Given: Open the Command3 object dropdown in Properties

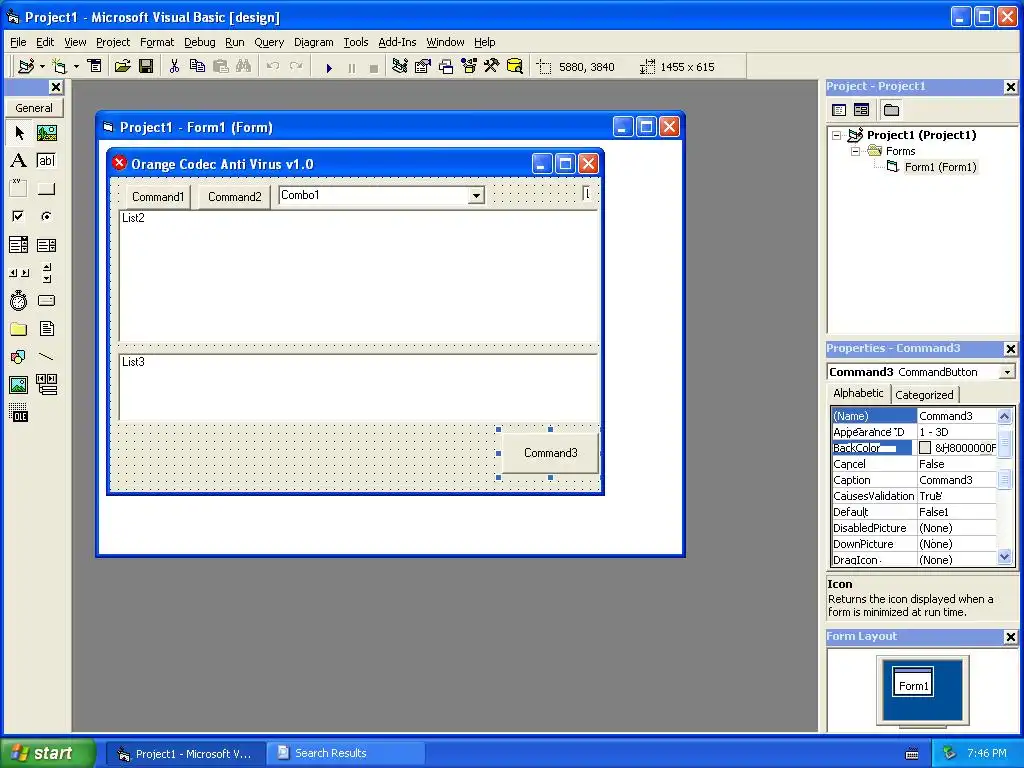Looking at the screenshot, I should (1007, 372).
